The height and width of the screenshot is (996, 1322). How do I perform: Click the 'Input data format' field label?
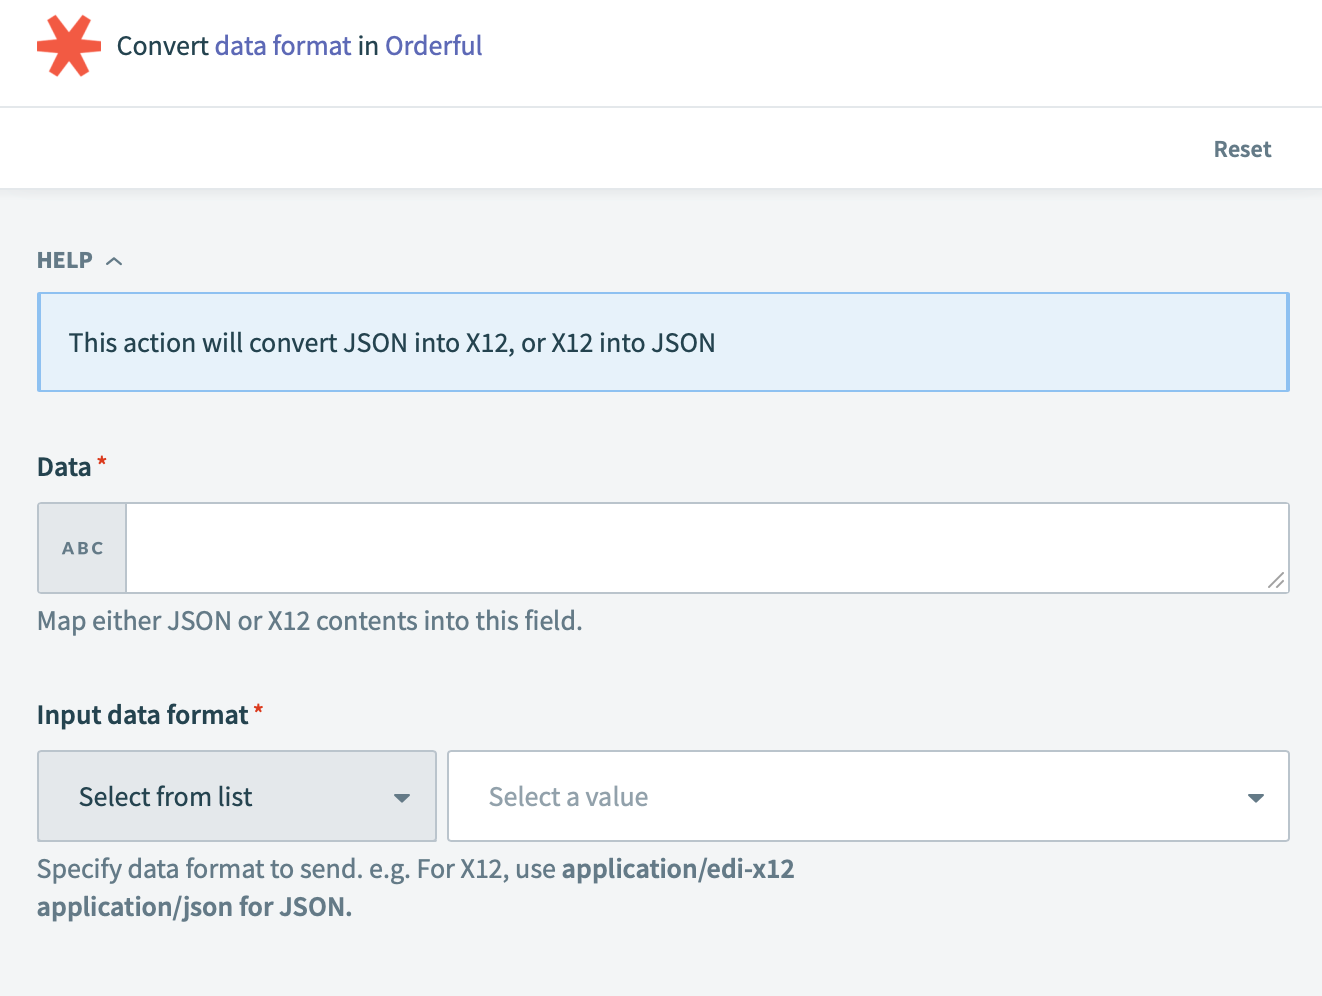pos(143,715)
